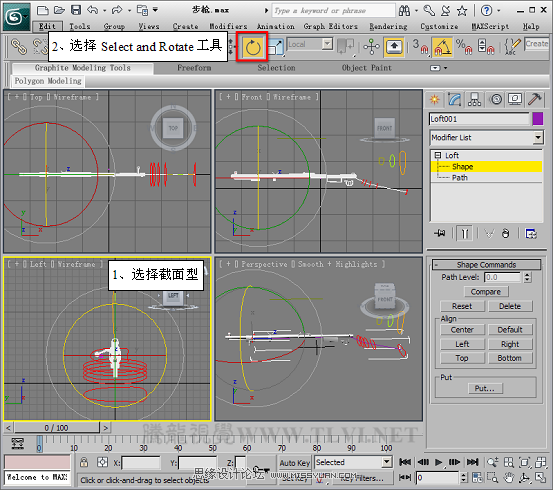The width and height of the screenshot is (553, 490).
Task: Toggle Select and Manipulate tool
Action: tap(371, 47)
